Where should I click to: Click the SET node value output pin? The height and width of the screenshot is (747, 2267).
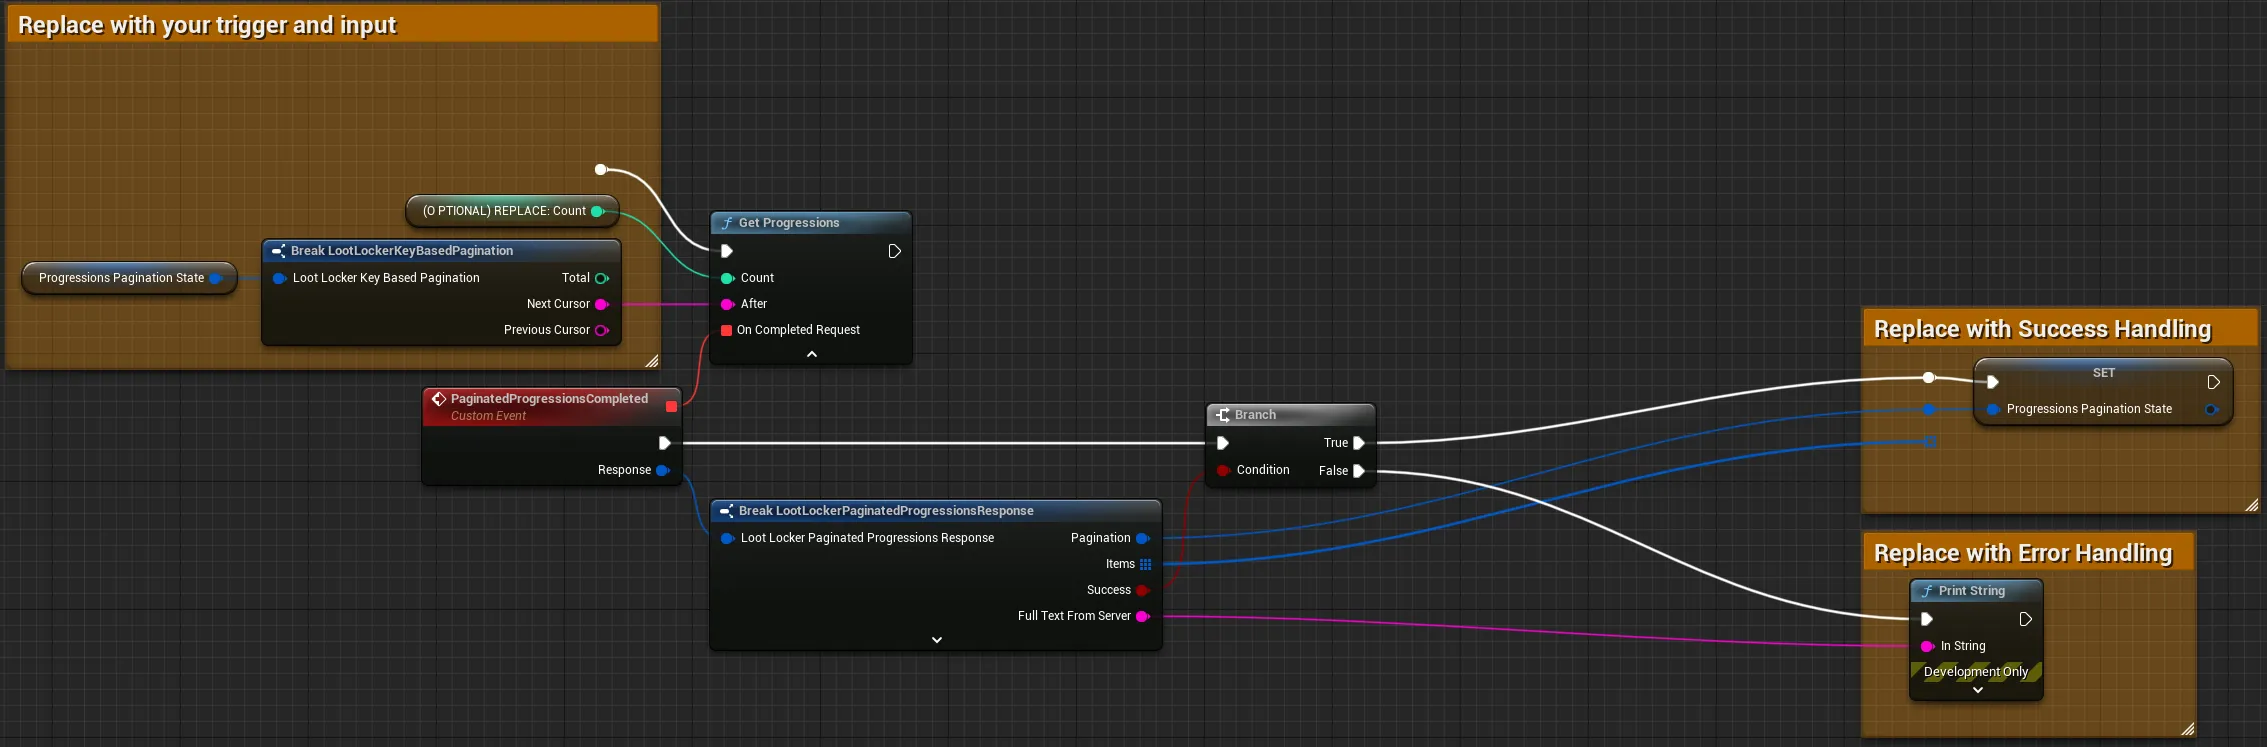[2211, 409]
